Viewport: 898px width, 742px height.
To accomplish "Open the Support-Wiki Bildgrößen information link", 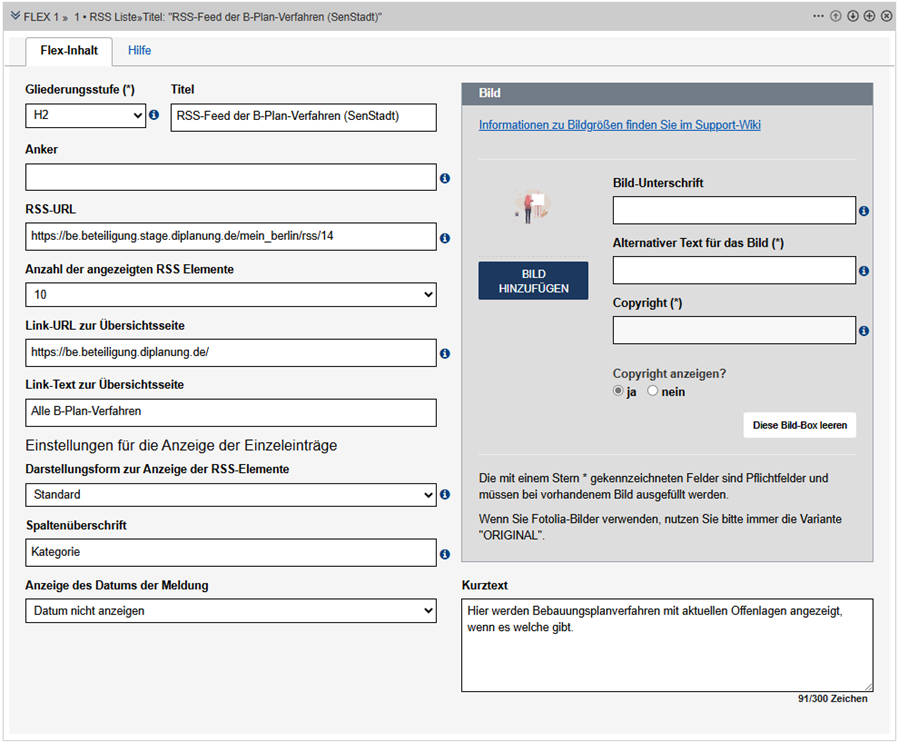I will click(x=619, y=125).
